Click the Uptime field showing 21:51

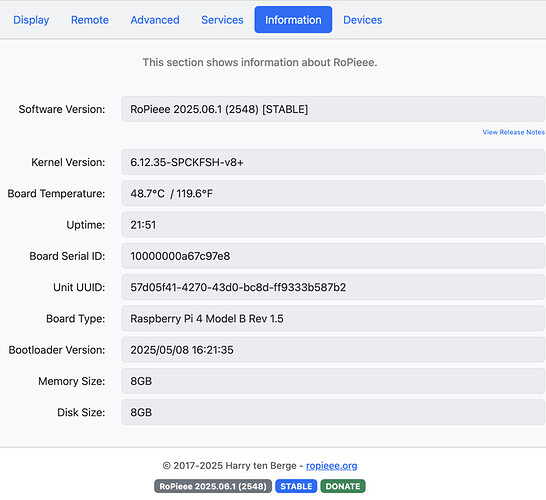tap(333, 225)
